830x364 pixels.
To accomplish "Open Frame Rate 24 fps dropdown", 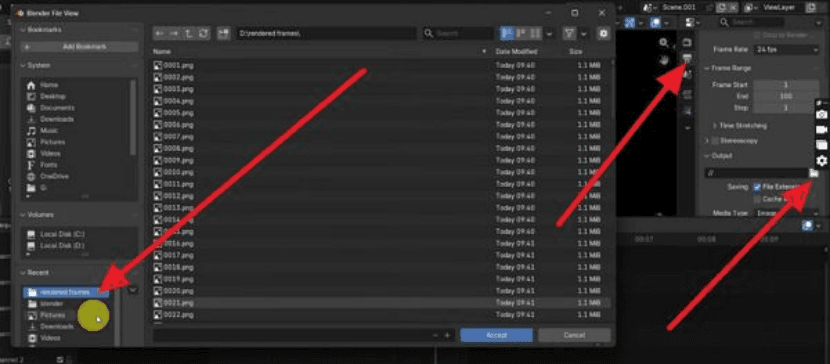I will tap(787, 49).
